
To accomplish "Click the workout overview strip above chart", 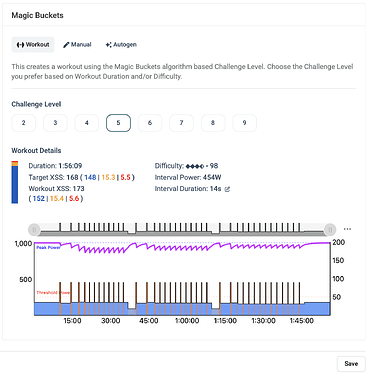I will (182, 229).
